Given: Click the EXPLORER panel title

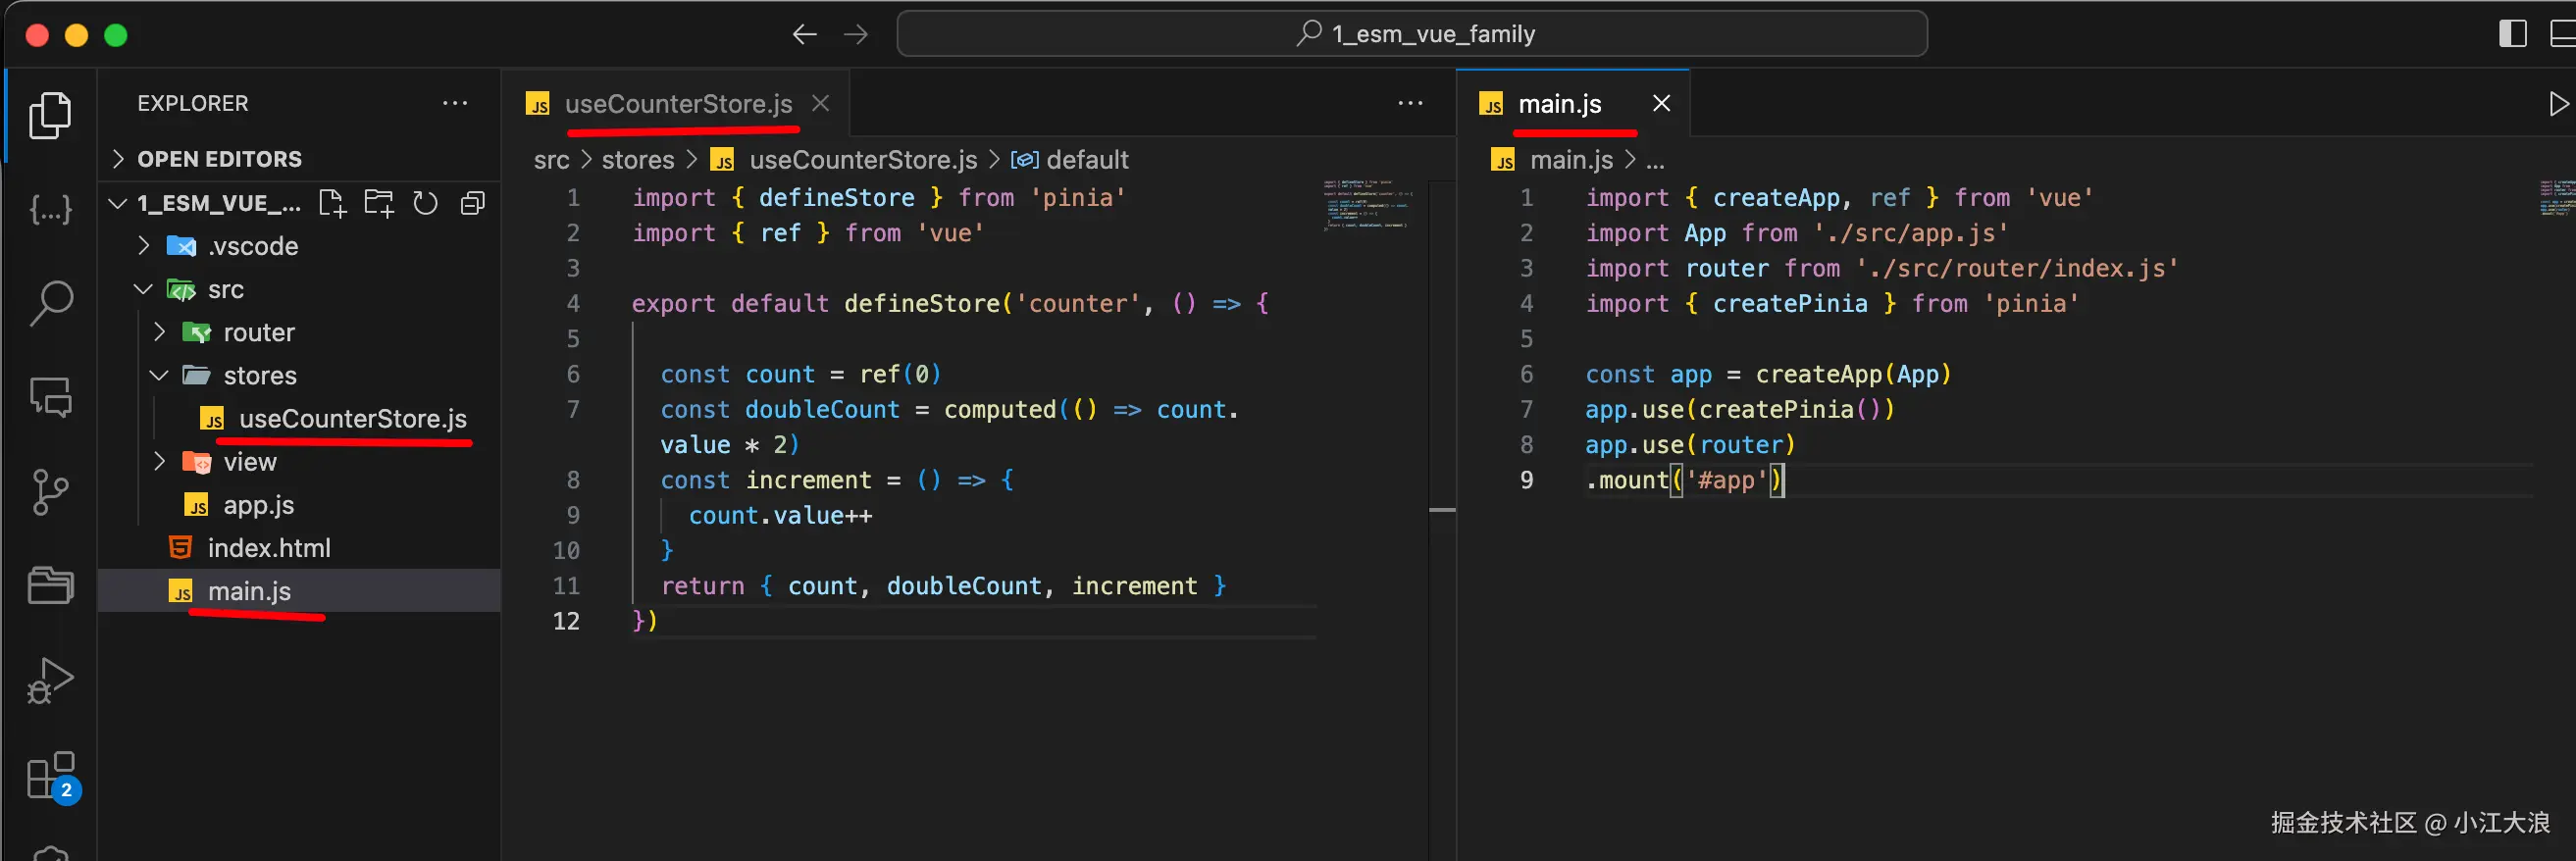Looking at the screenshot, I should pyautogui.click(x=193, y=103).
